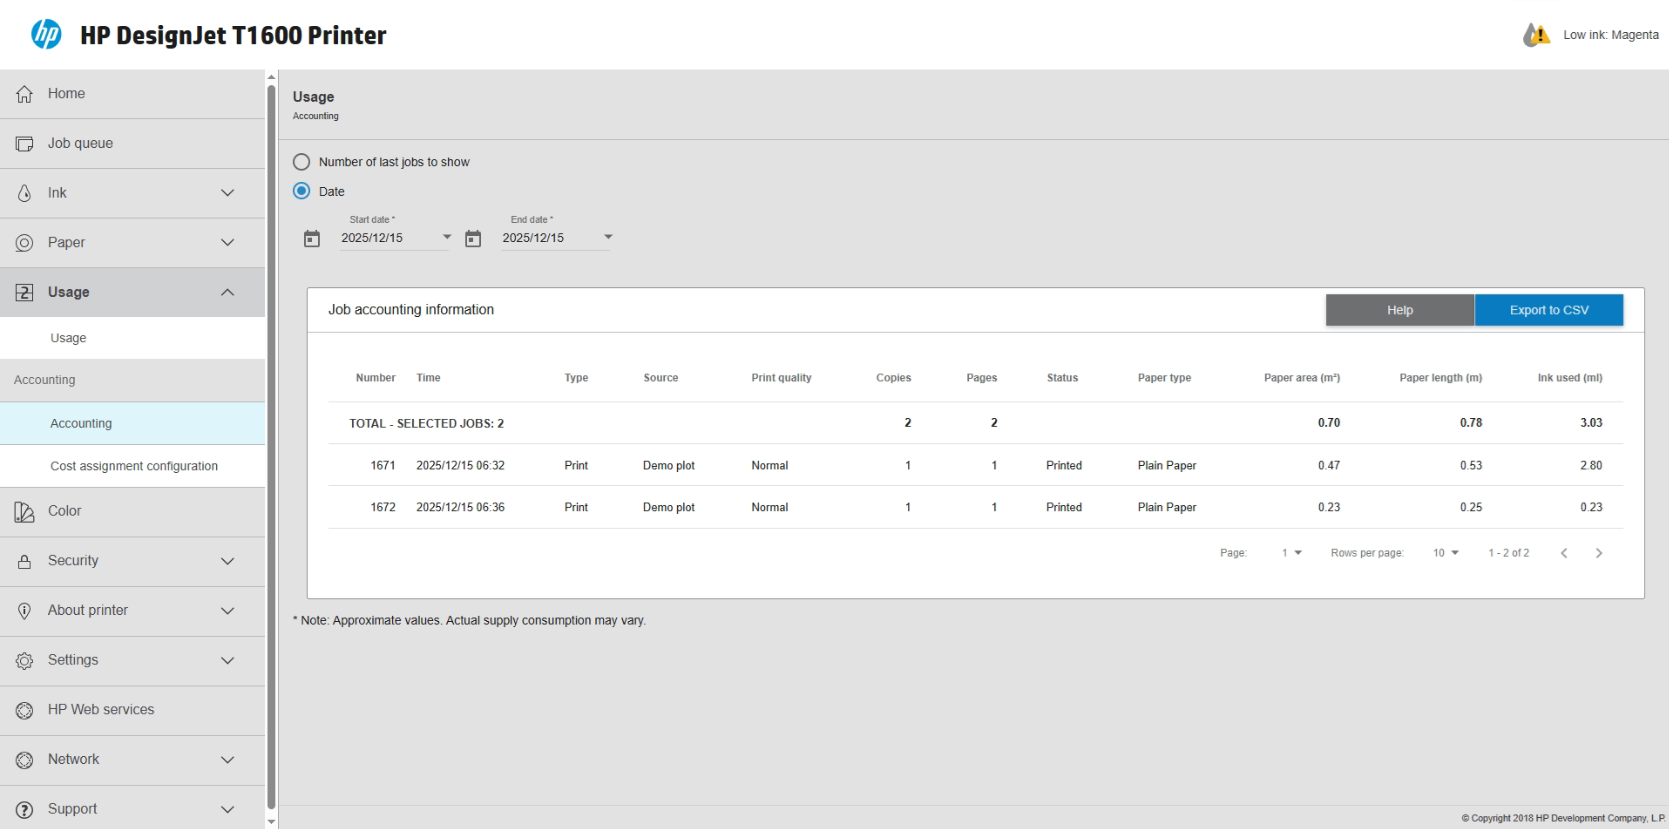Click Low ink: Magenta alert text
The height and width of the screenshot is (829, 1669).
(1611, 35)
